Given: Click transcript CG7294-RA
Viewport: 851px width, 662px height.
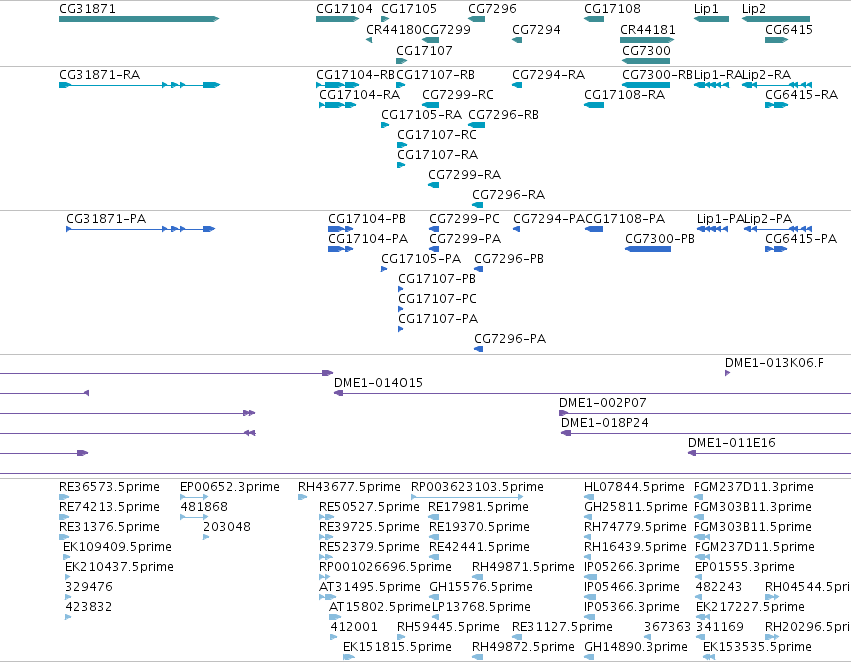Looking at the screenshot, I should 517,85.
